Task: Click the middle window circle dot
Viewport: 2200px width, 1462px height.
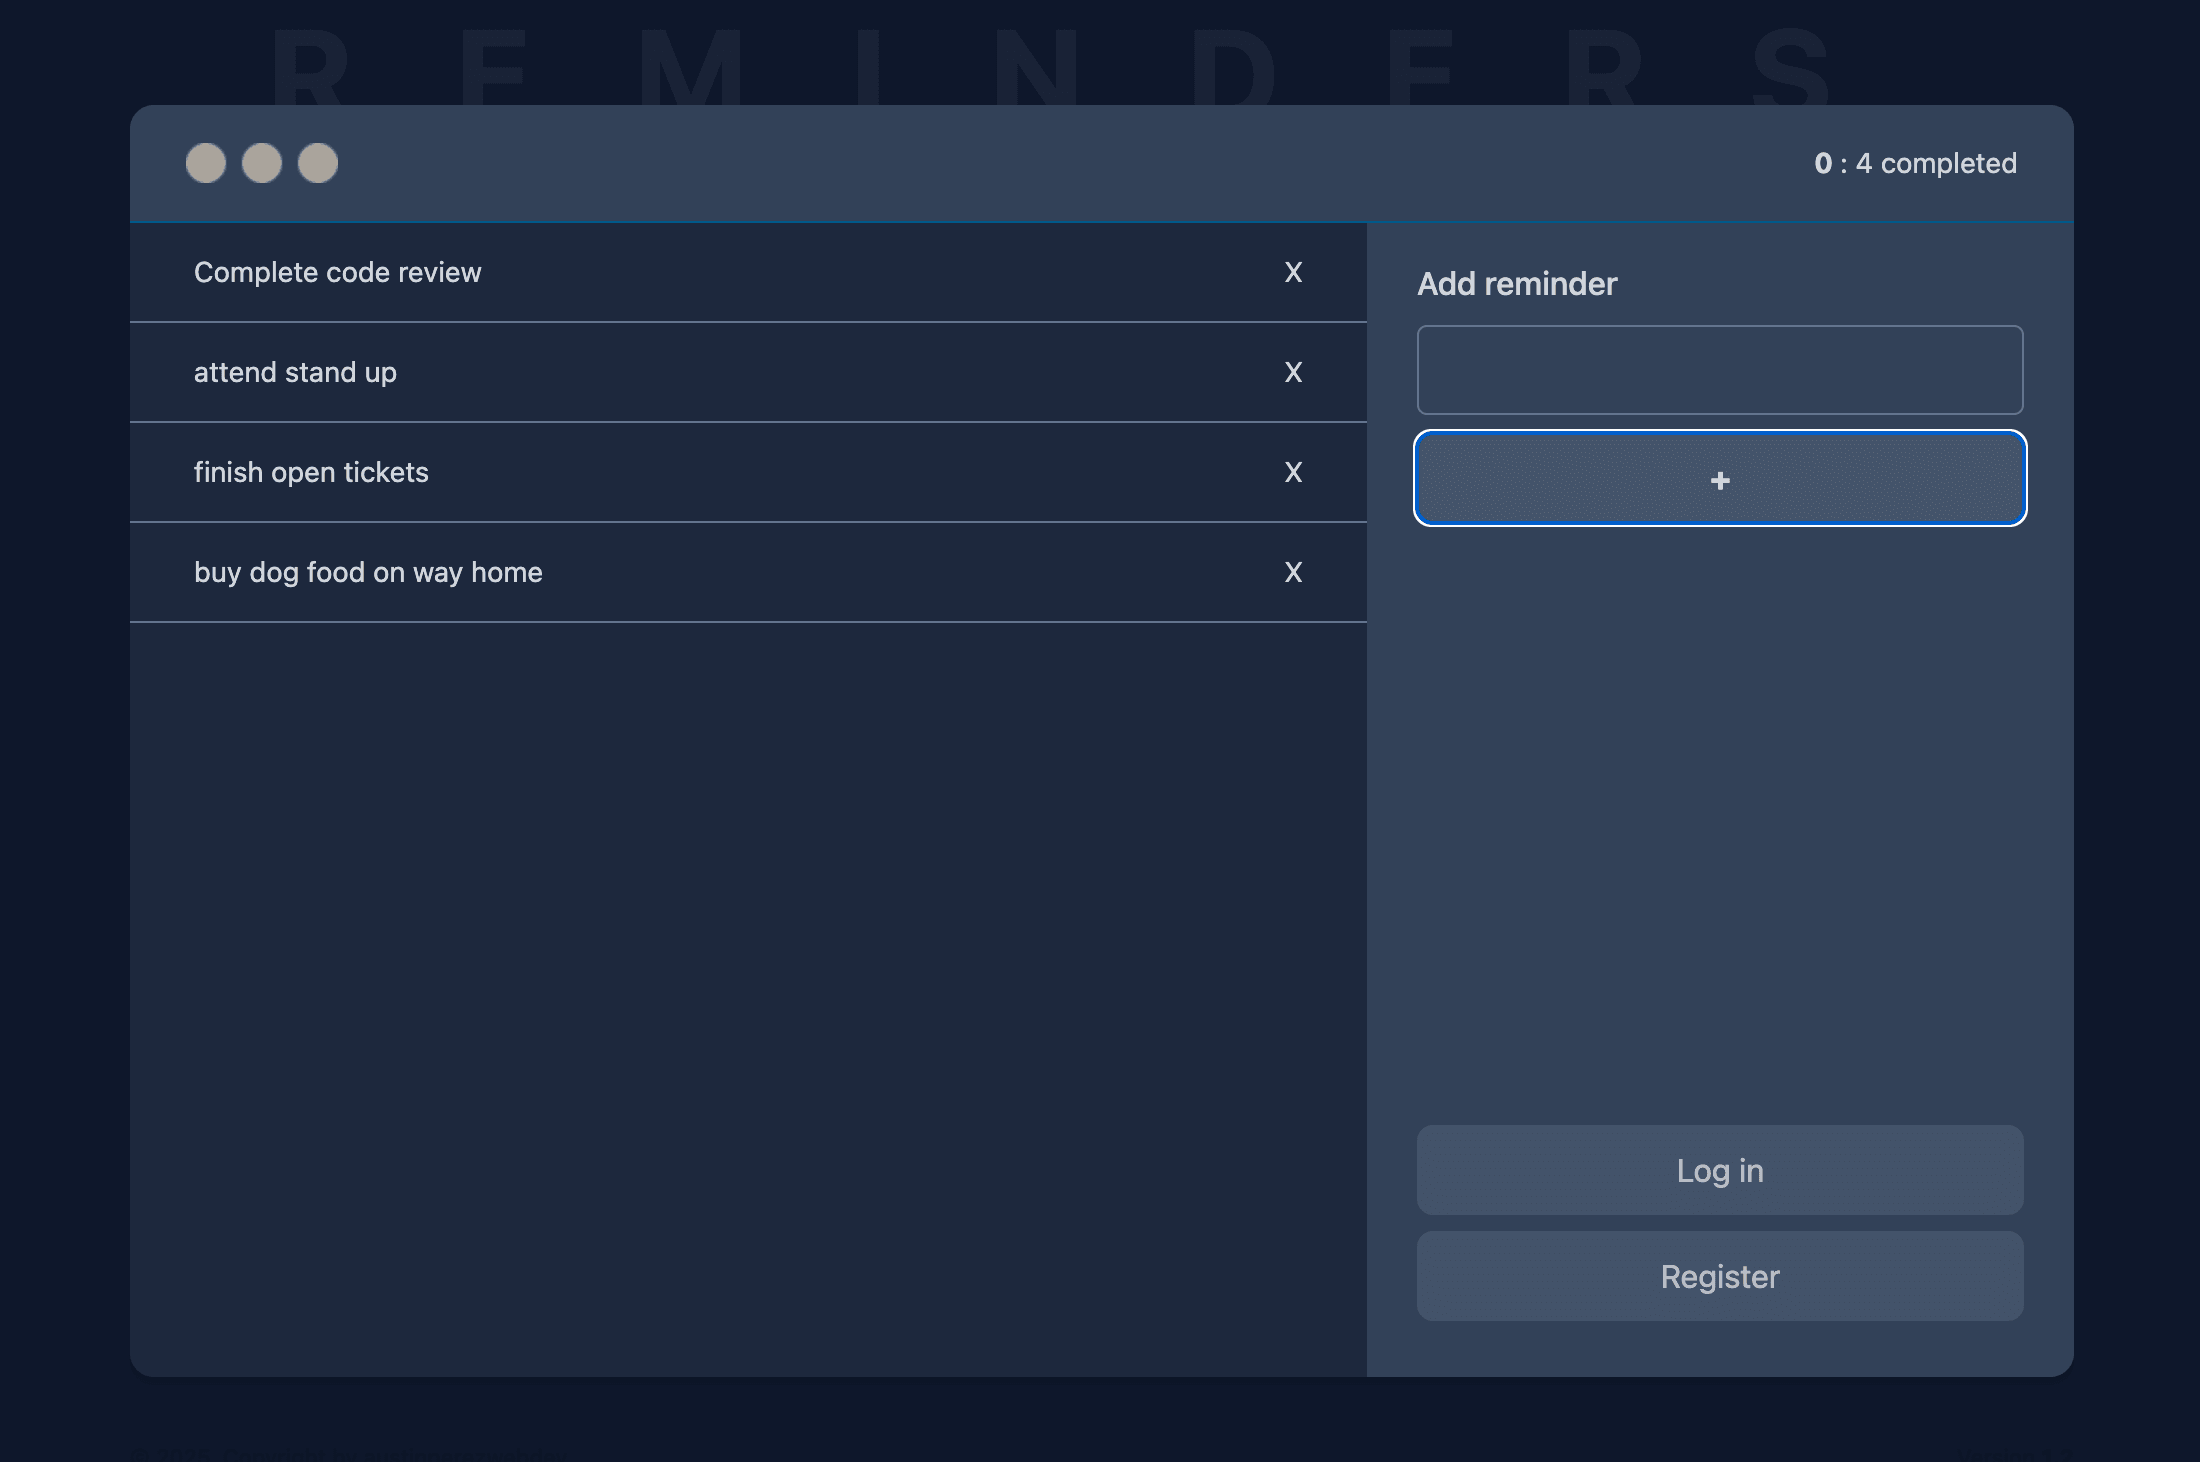Action: 262,163
